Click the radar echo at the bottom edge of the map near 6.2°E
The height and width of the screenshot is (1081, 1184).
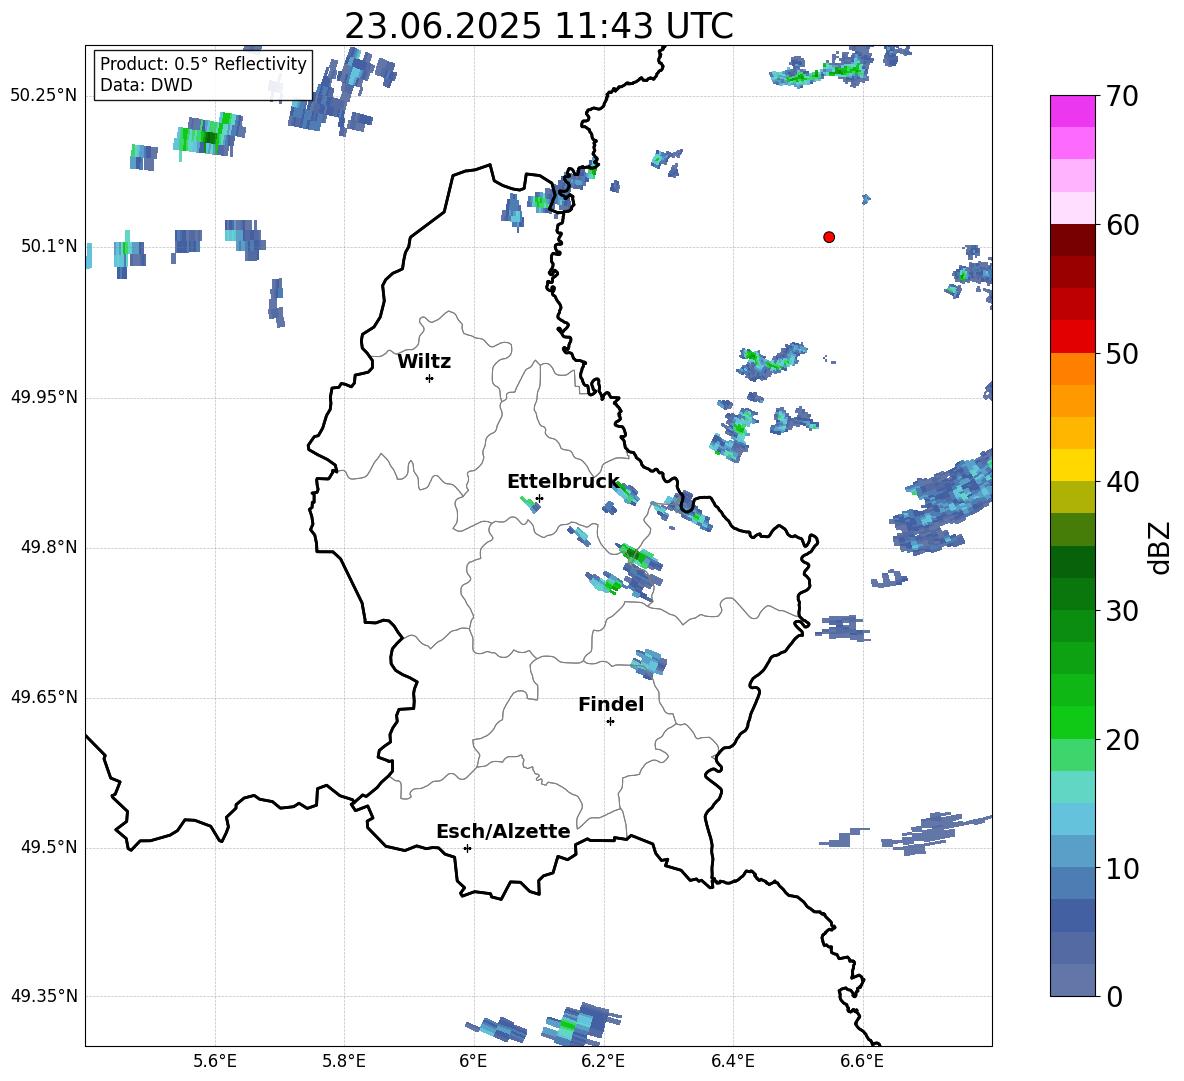[581, 1024]
